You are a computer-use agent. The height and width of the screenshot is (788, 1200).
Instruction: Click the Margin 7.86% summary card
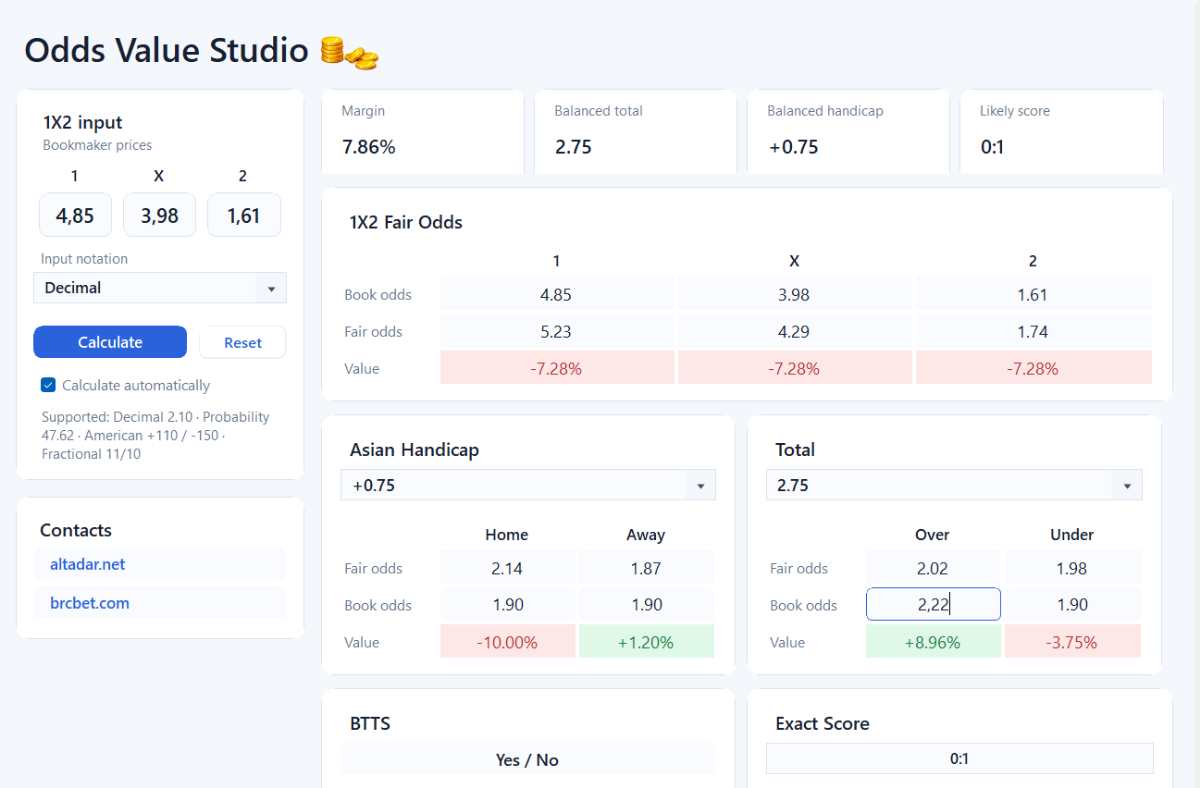(423, 132)
